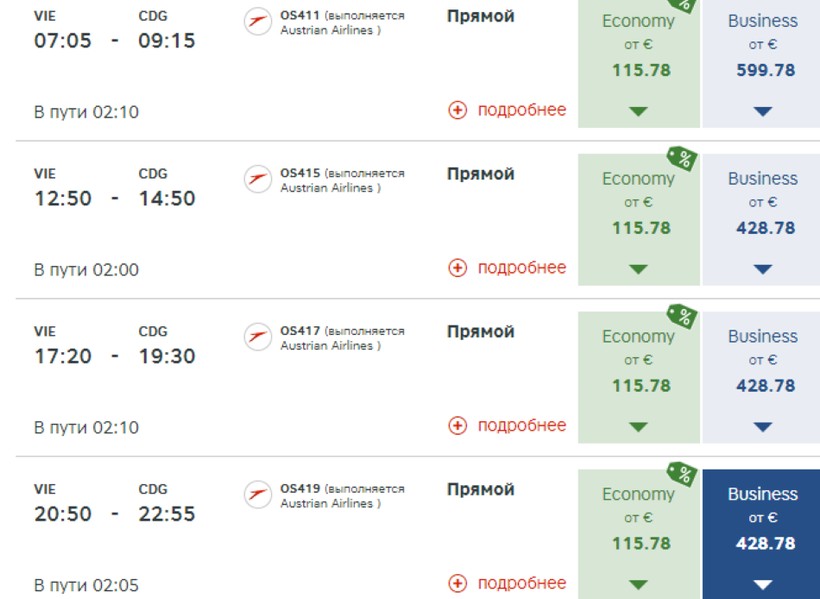Screen dimensions: 820x599
Task: Click the 12:50 - 14:50 flight times
Action: [114, 199]
